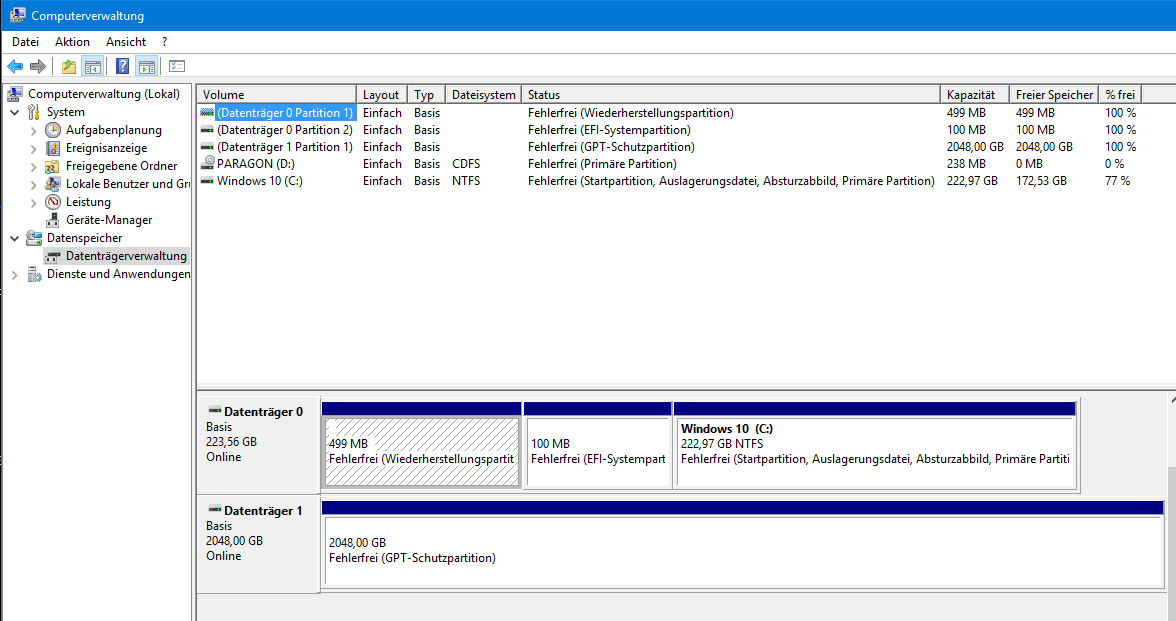This screenshot has width=1176, height=621.
Task: Toggle the action pane toolbar icon
Action: click(x=147, y=67)
